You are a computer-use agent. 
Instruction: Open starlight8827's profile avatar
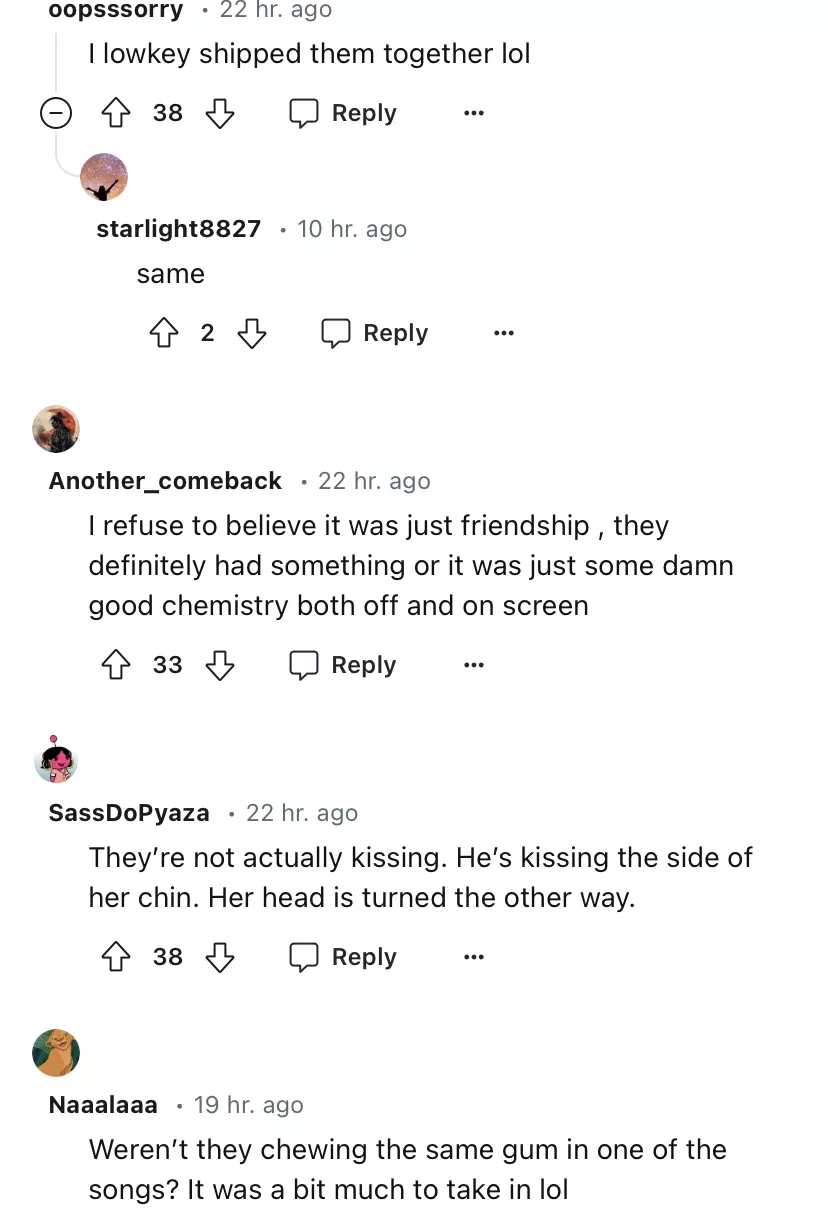pyautogui.click(x=104, y=177)
